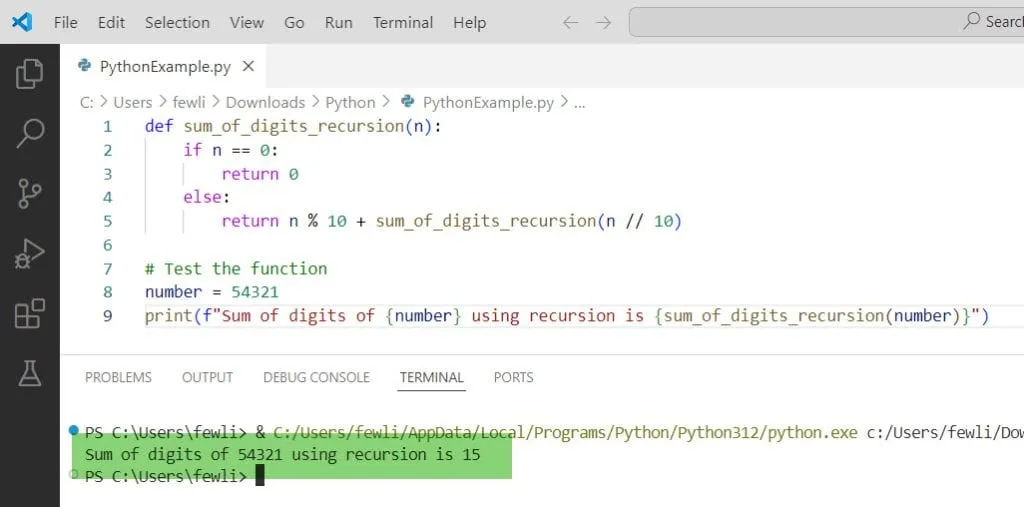Open the Run and Debug view
1024x507 pixels.
tap(30, 253)
